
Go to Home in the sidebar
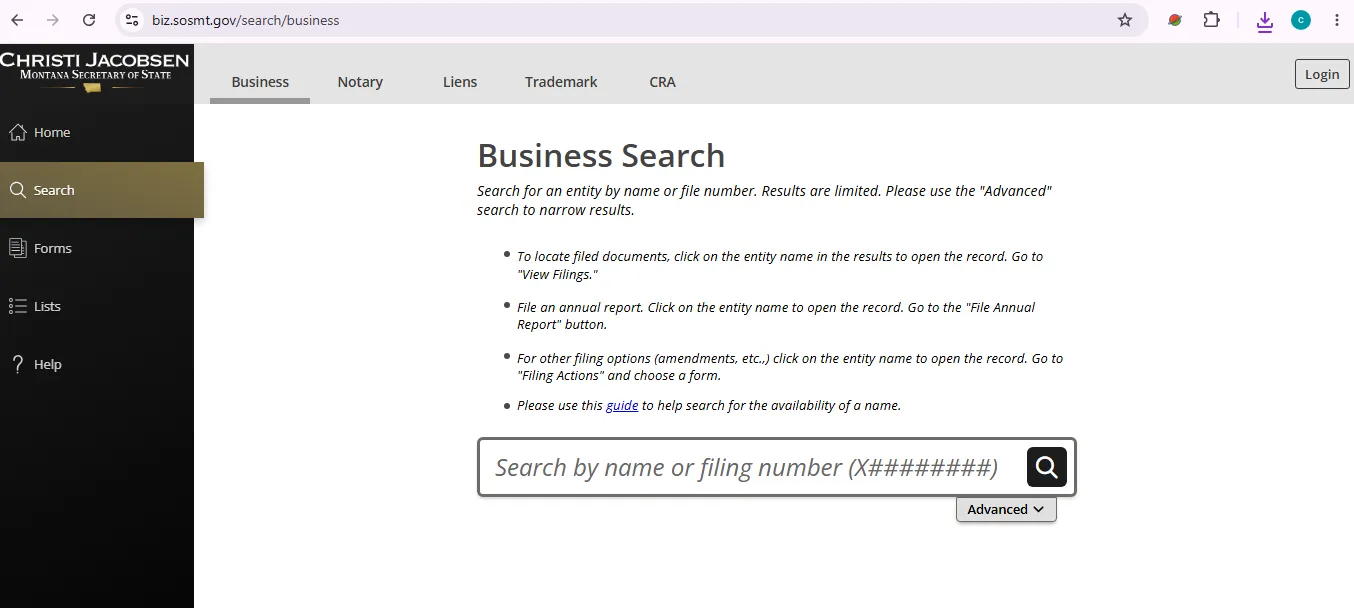click(97, 132)
